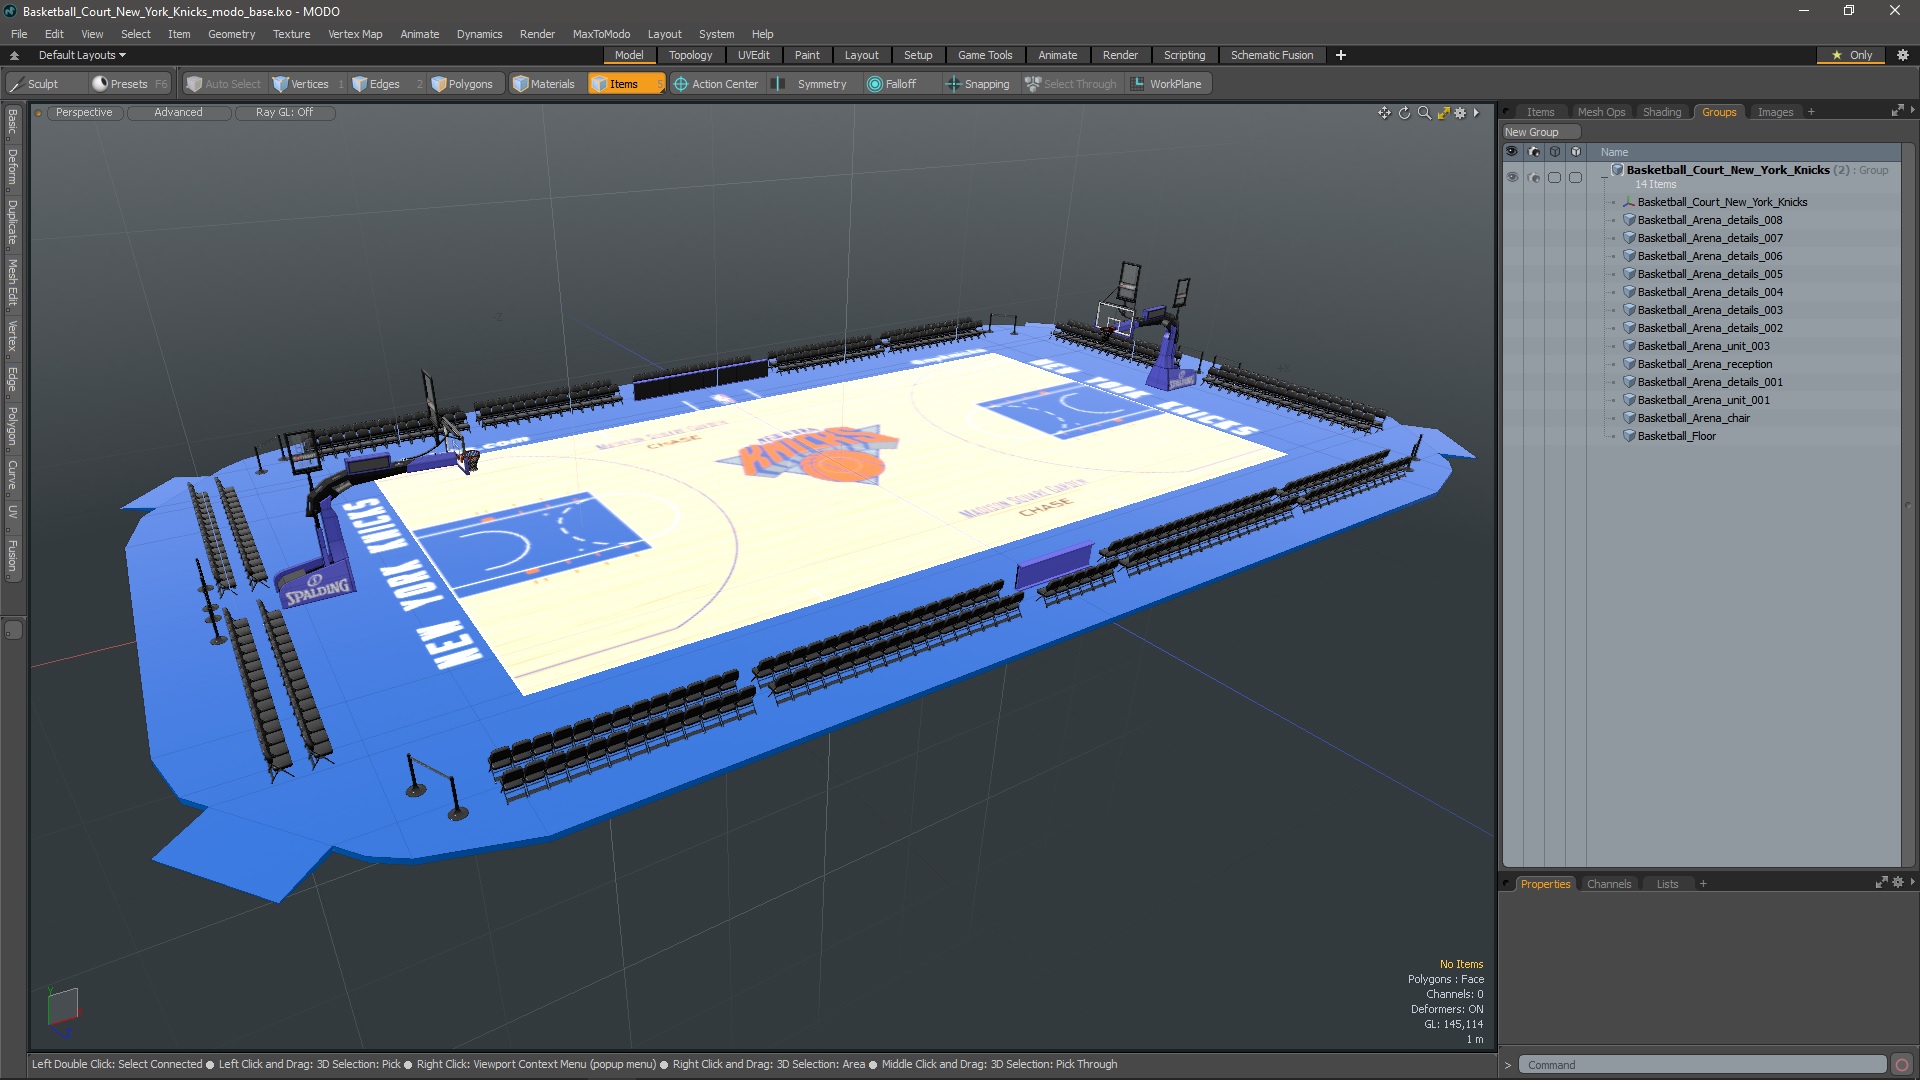This screenshot has width=1920, height=1080.
Task: Tick the second checkbox of the Knicks group row
Action: click(1575, 177)
